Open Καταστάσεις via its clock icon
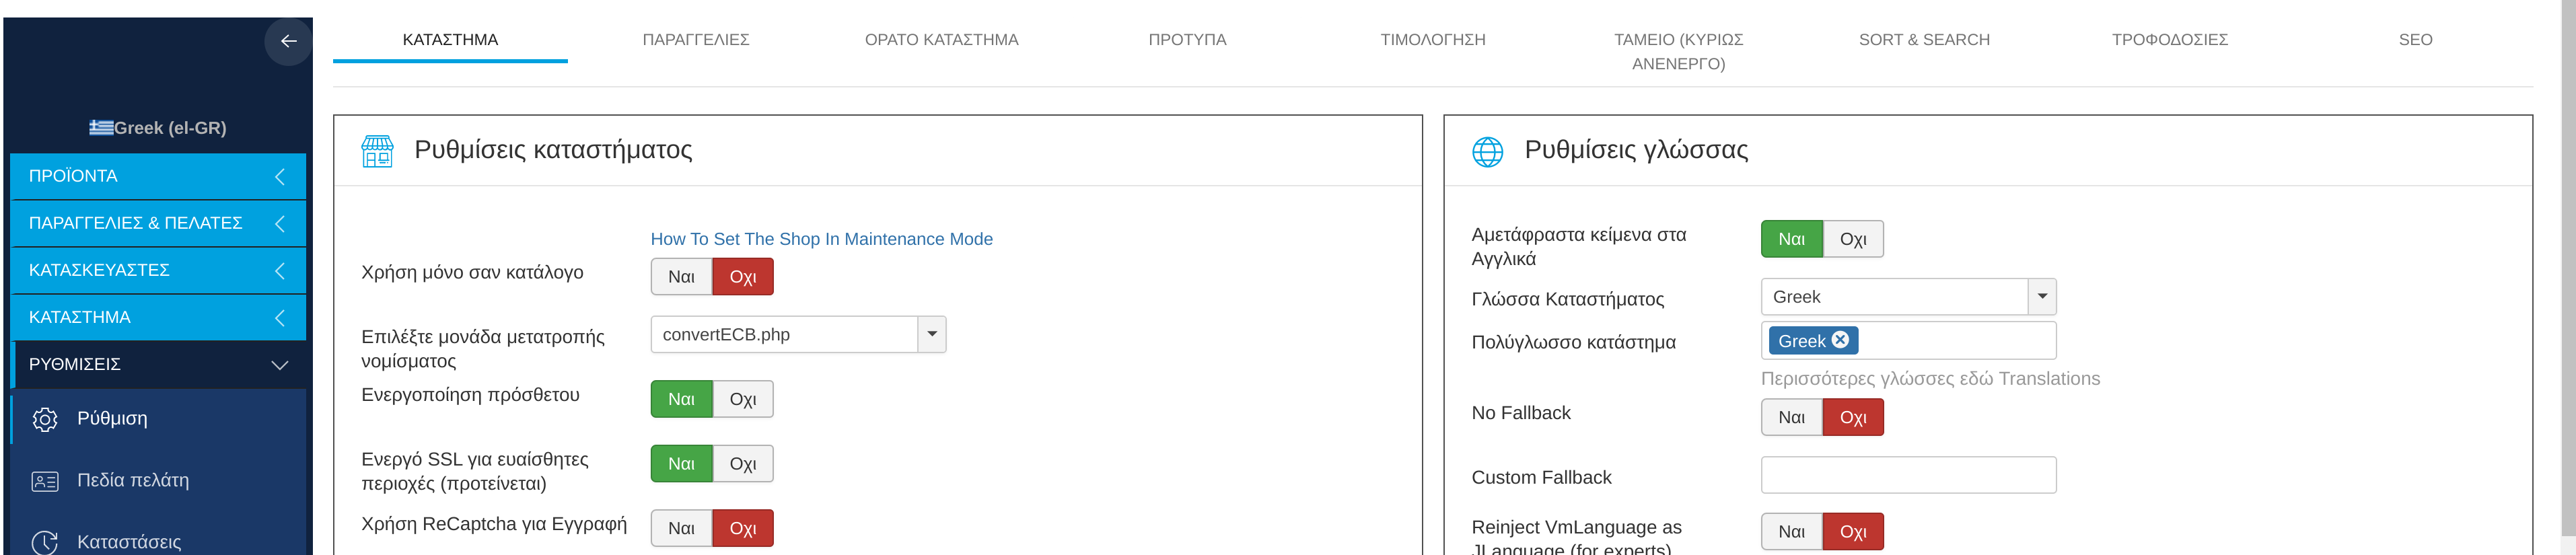2576x555 pixels. point(45,542)
